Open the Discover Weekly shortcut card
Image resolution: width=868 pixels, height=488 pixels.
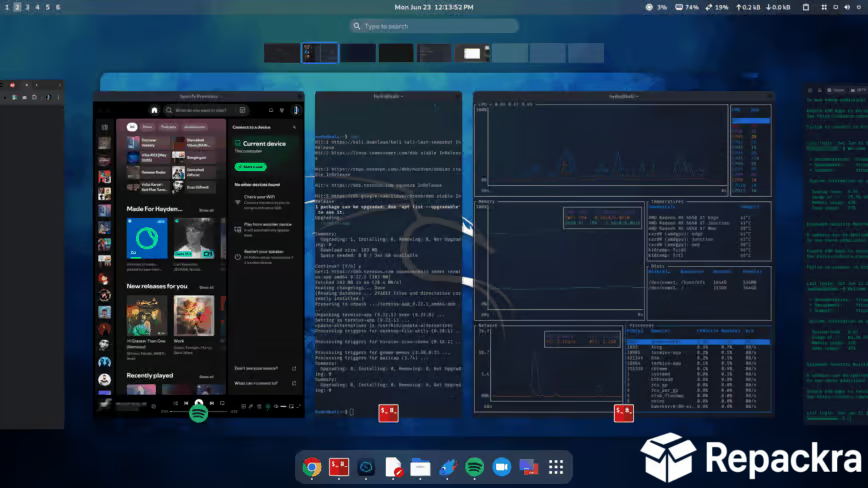click(x=148, y=143)
